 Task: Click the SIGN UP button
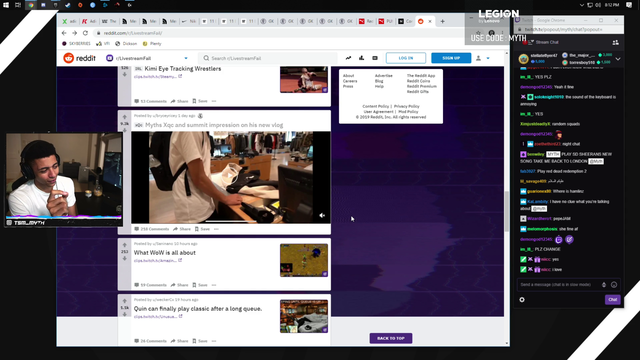(451, 58)
